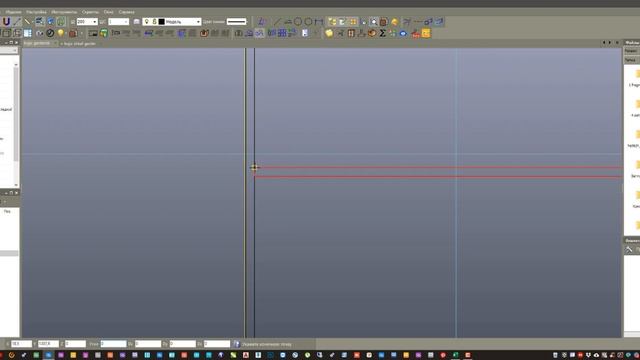640x360 pixels.
Task: Click the red suitcase toolbar icon
Action: point(73,33)
